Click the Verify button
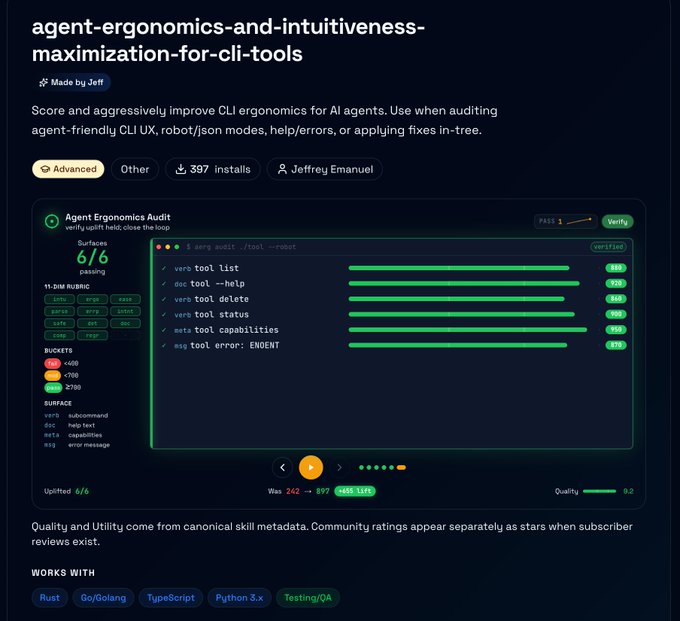Viewport: 680px width, 621px height. click(x=618, y=222)
